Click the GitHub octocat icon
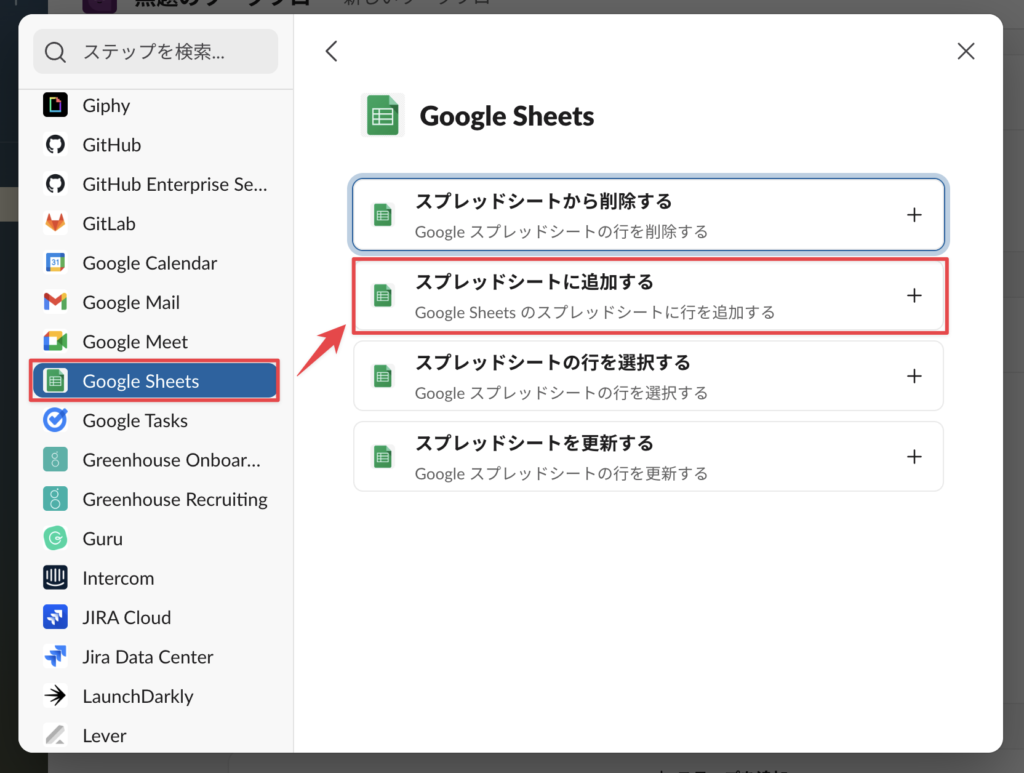The height and width of the screenshot is (773, 1024). pyautogui.click(x=55, y=145)
